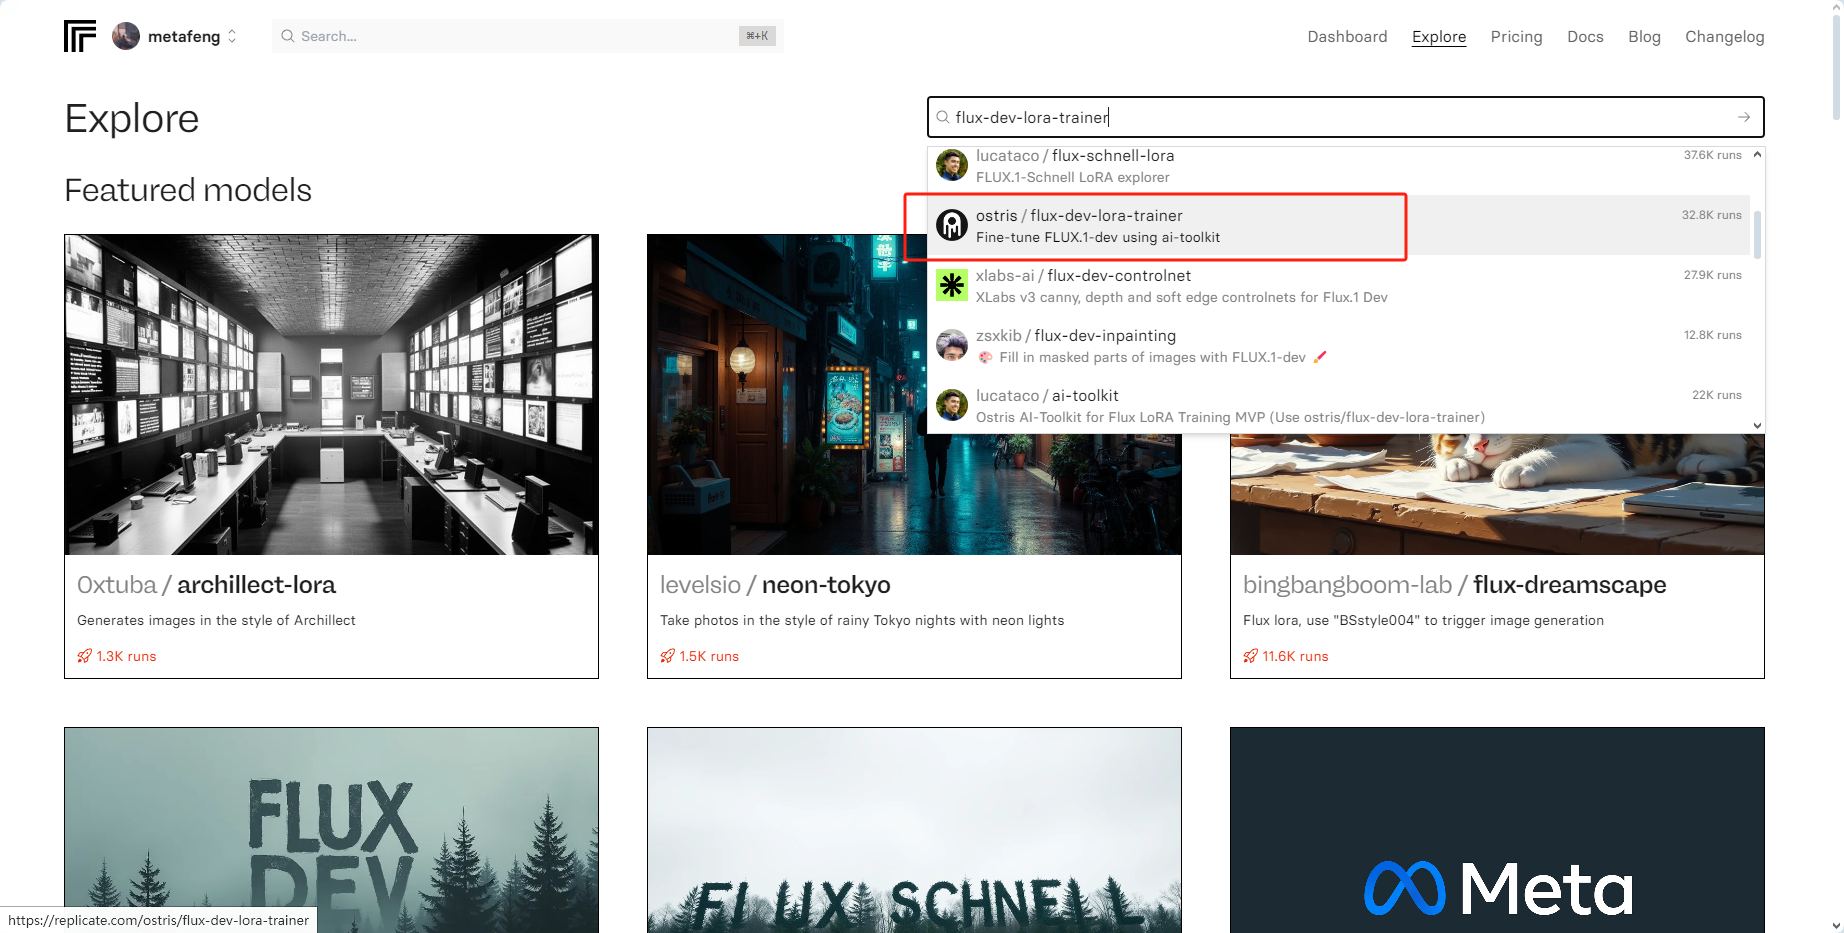Click the ⌘+K shortcut badge
The image size is (1844, 933).
click(x=757, y=36)
